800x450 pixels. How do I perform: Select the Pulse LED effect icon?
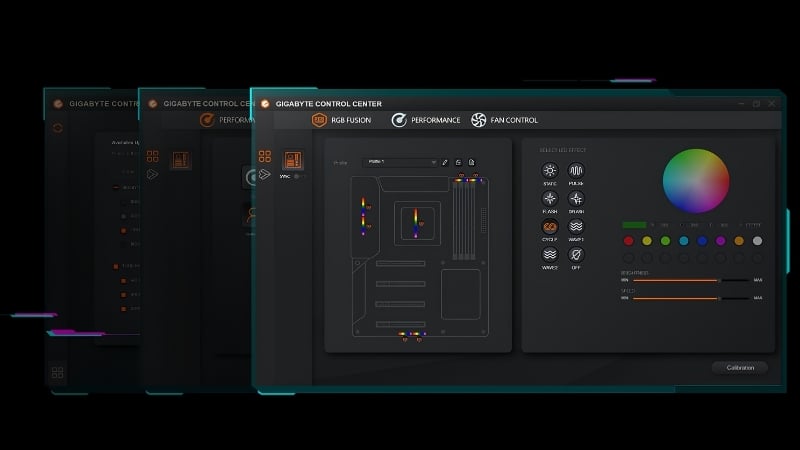pos(576,170)
